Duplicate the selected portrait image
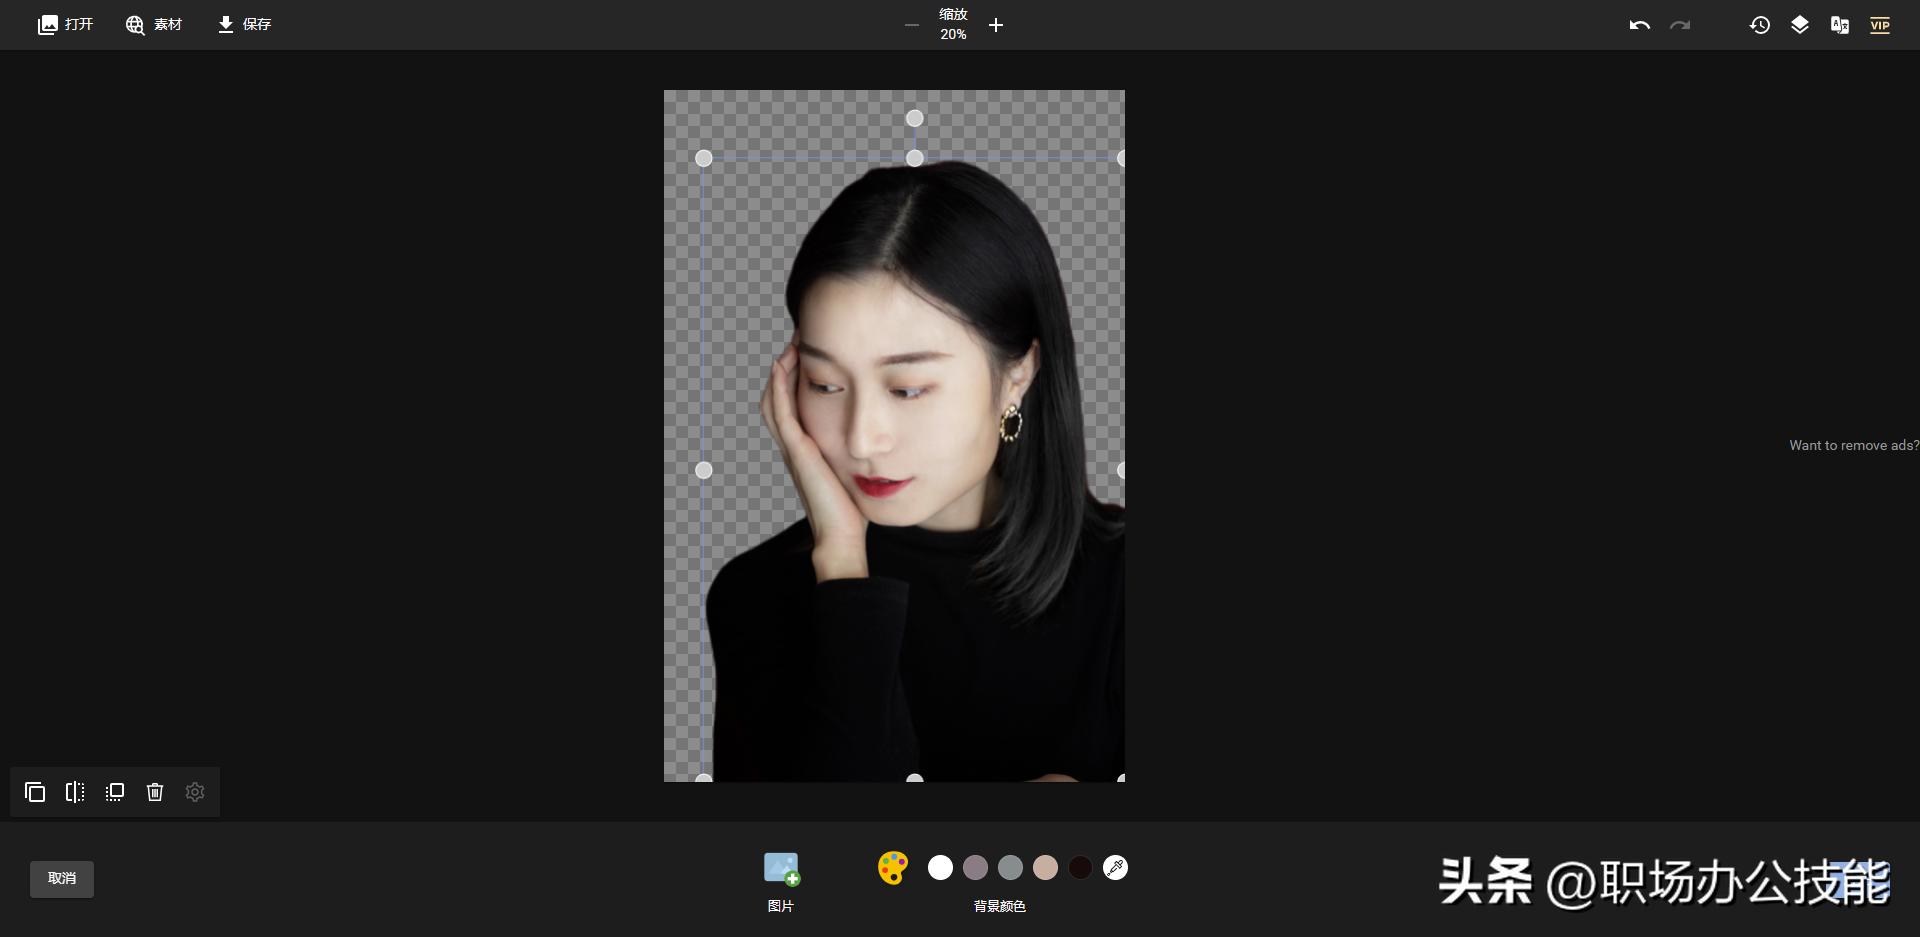Viewport: 1920px width, 937px height. (35, 792)
